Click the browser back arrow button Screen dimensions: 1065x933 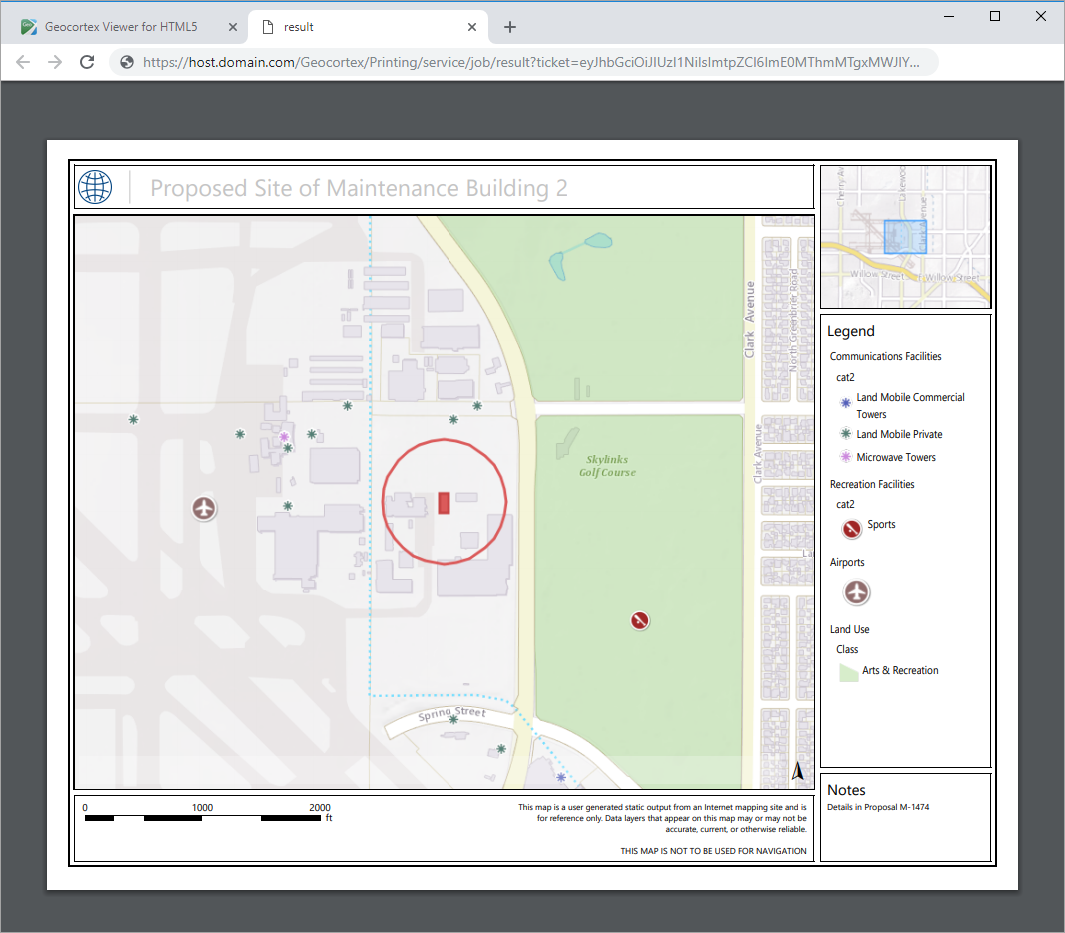click(23, 62)
